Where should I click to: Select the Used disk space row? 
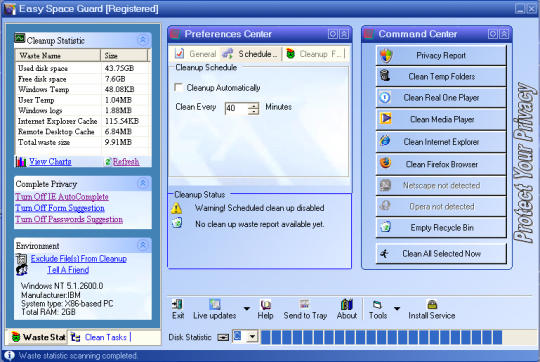pos(83,68)
